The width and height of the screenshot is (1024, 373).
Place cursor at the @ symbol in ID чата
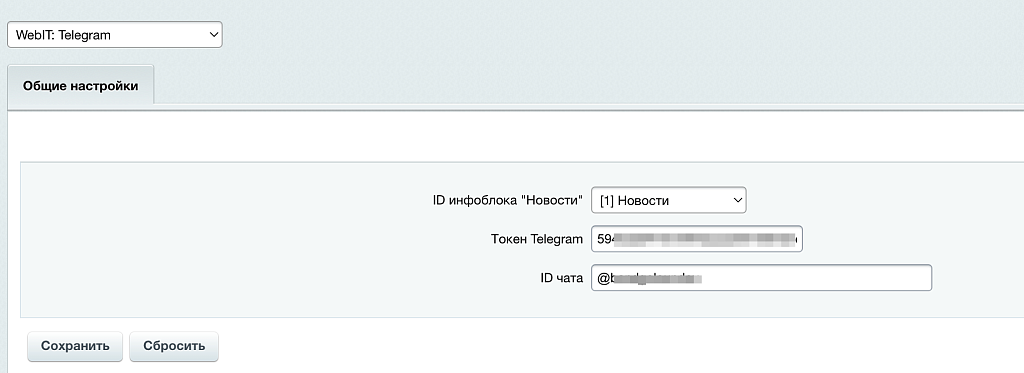pyautogui.click(x=603, y=278)
